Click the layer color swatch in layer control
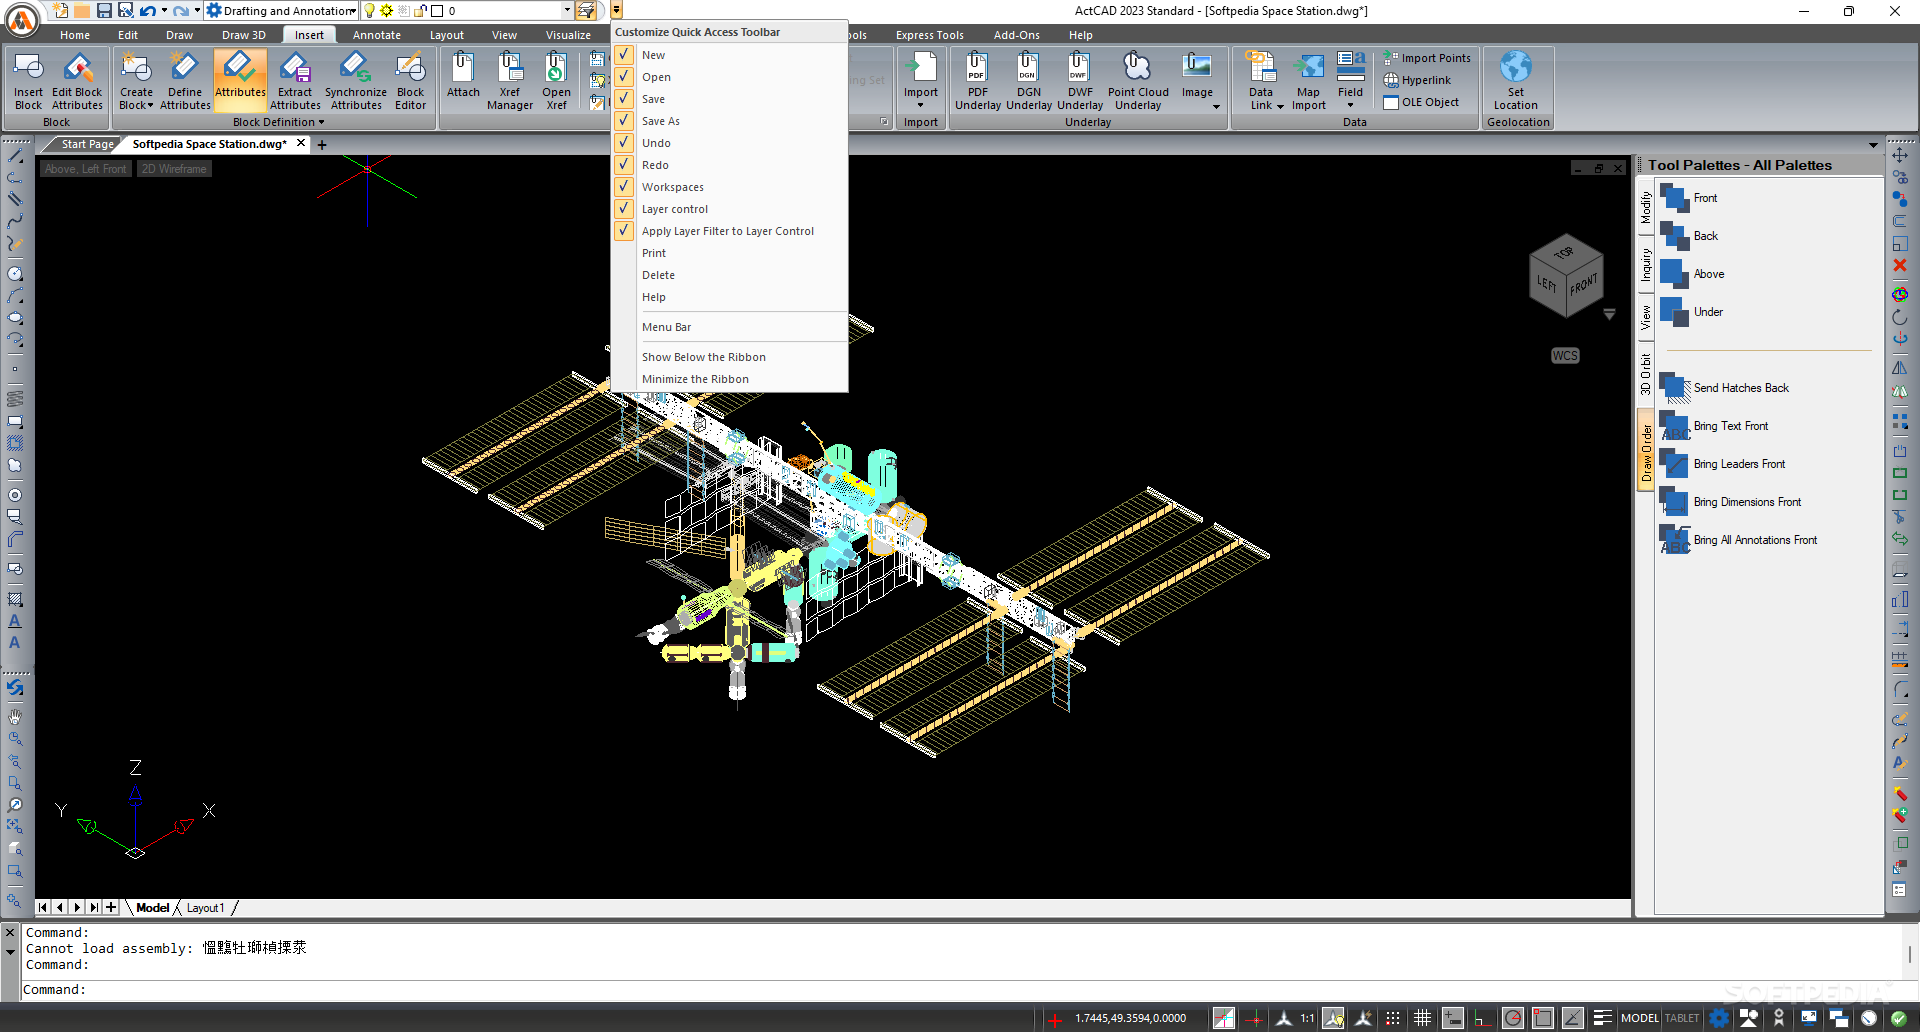Screen dimensions: 1920x1032 (x=437, y=11)
